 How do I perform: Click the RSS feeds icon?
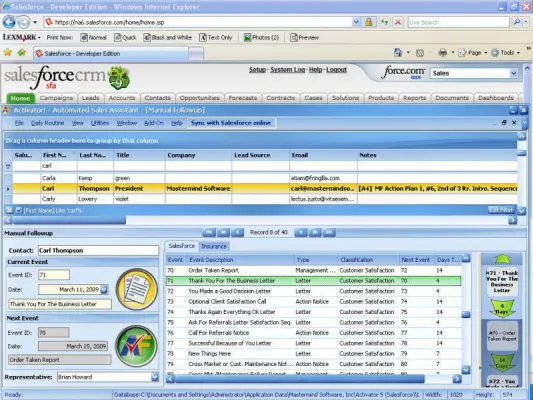(x=420, y=53)
